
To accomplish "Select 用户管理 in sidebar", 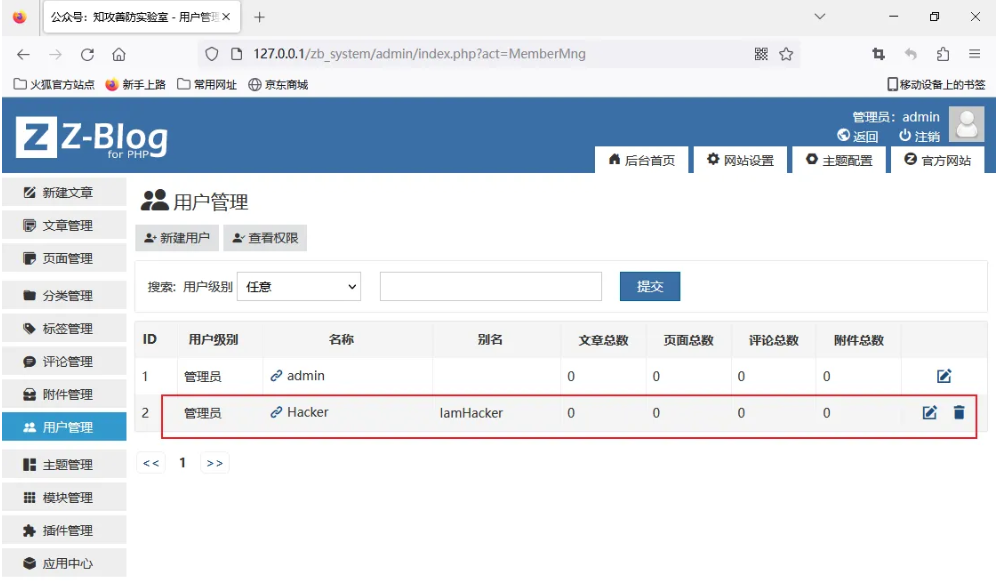I will click(x=64, y=428).
